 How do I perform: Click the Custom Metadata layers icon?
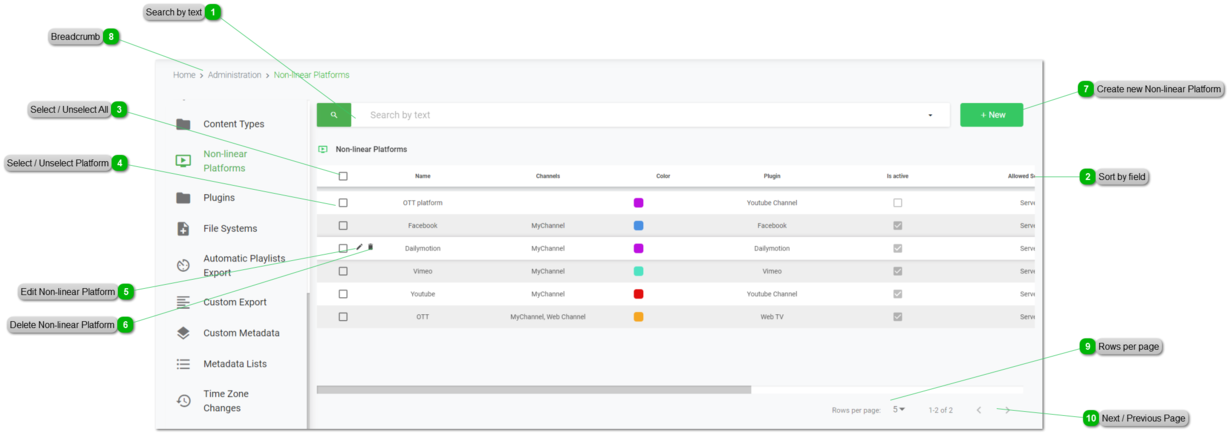point(183,333)
